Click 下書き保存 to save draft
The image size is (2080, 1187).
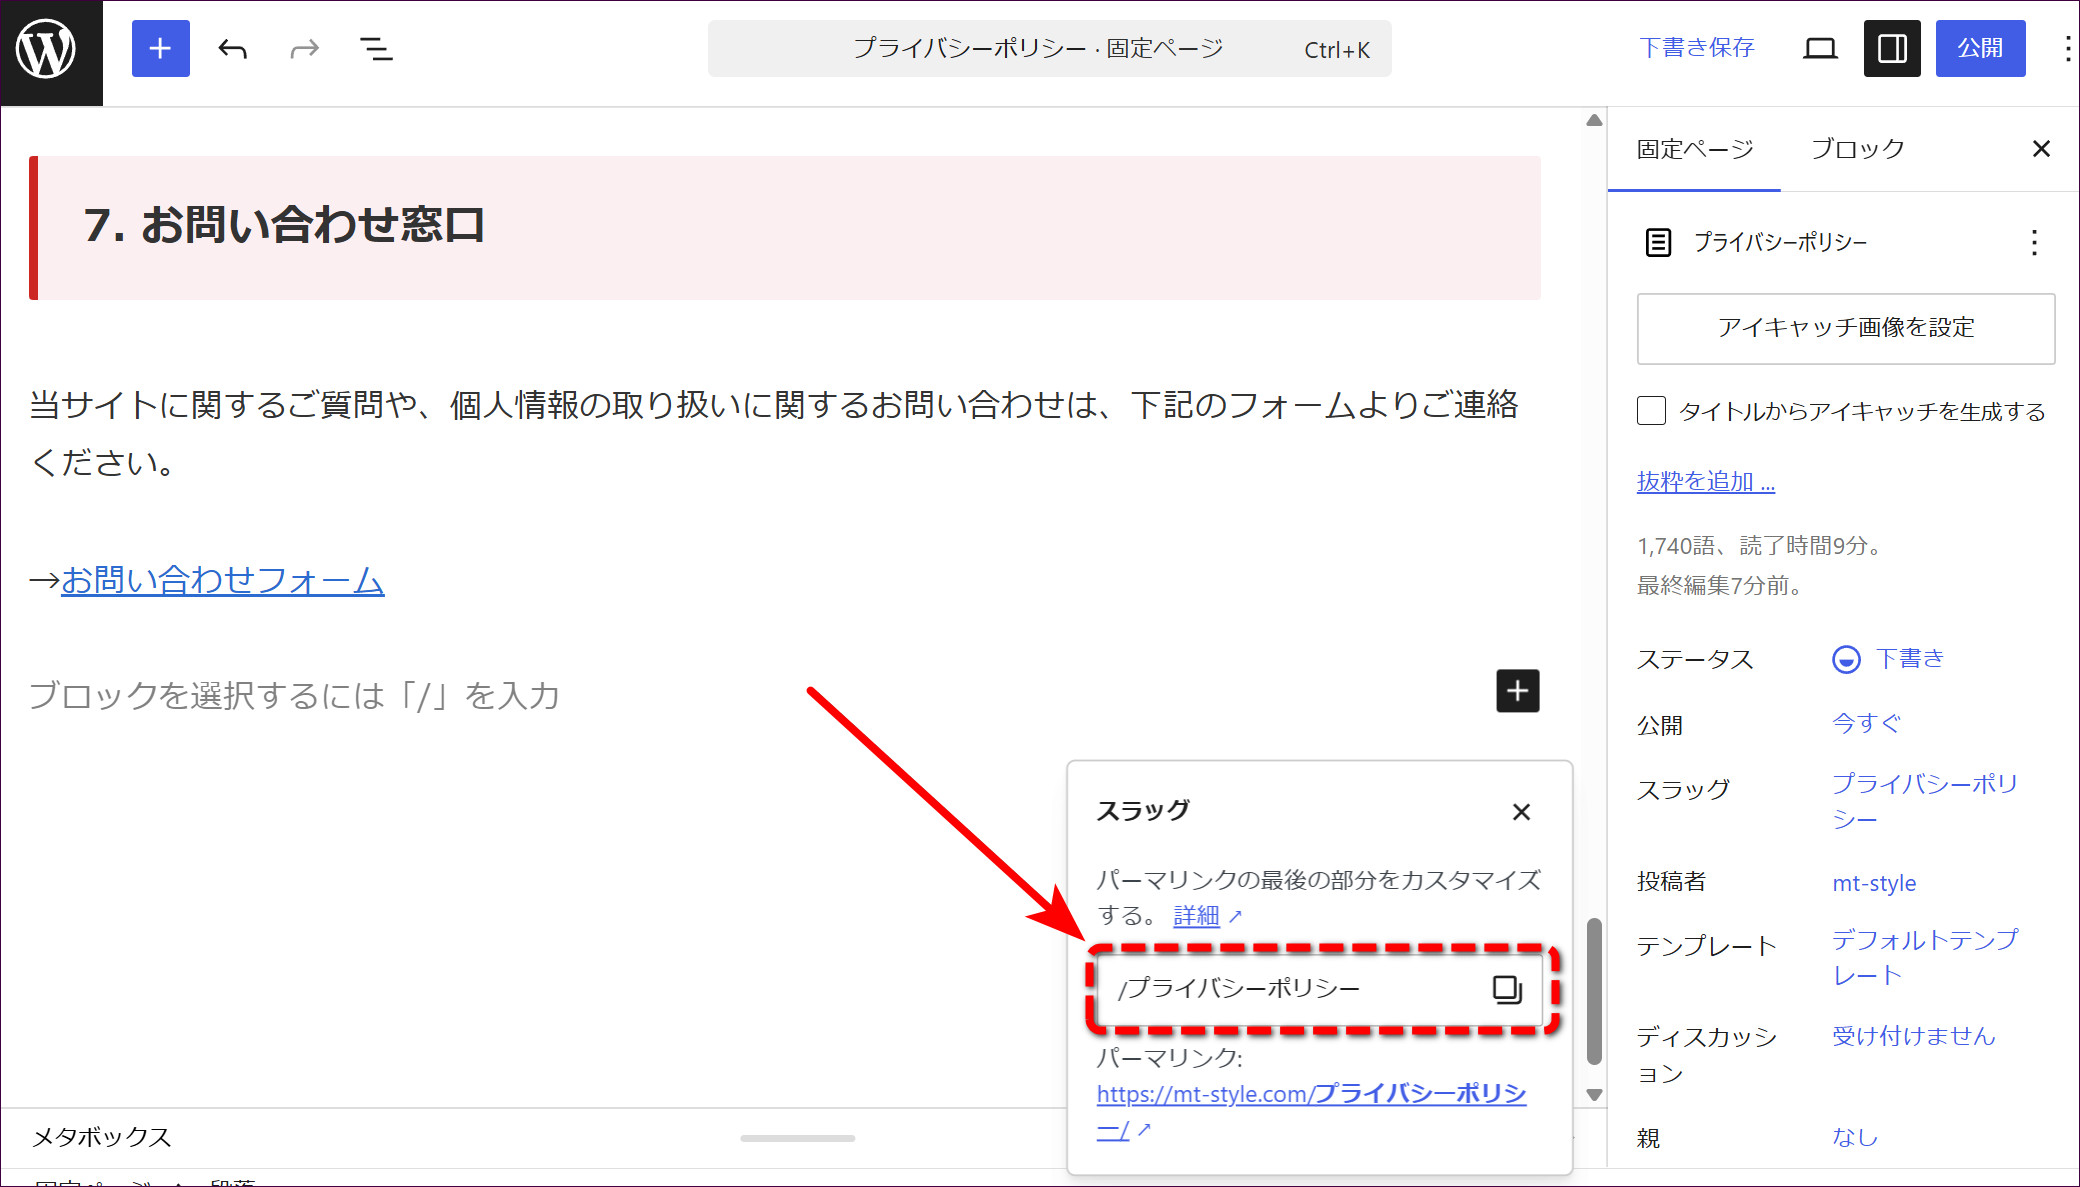[1697, 48]
